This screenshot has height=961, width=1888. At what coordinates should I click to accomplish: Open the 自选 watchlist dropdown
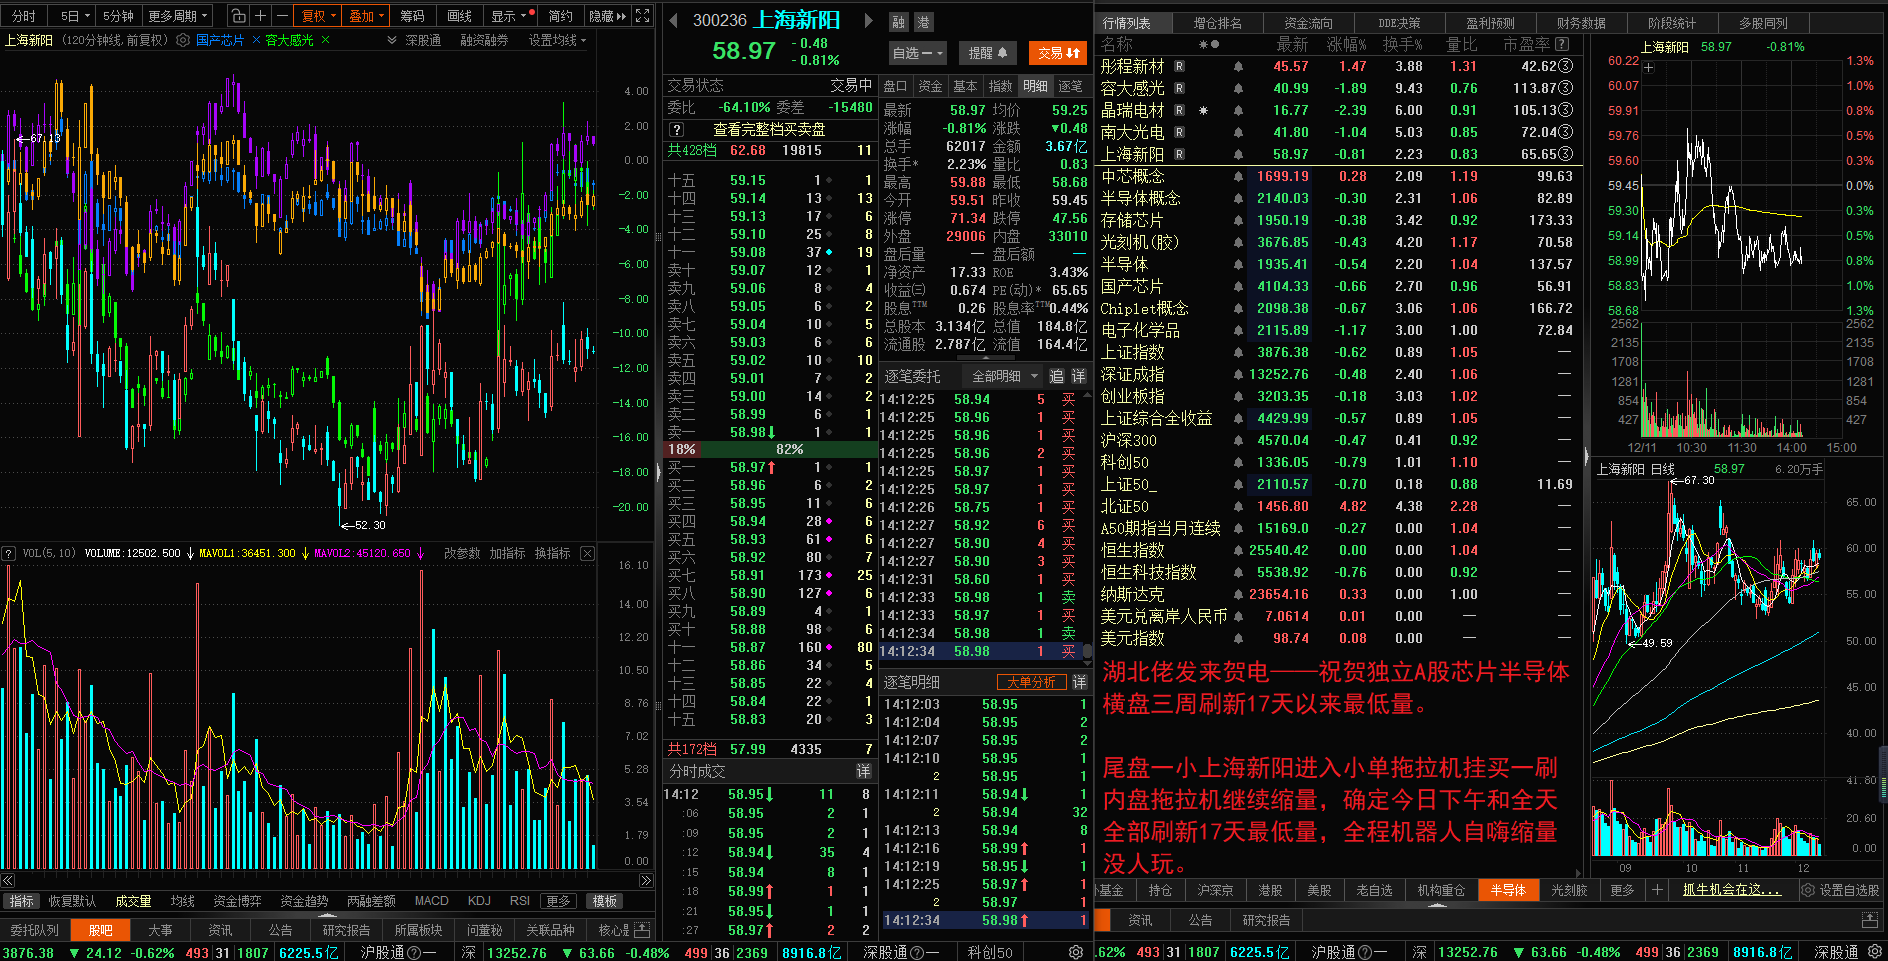point(917,53)
